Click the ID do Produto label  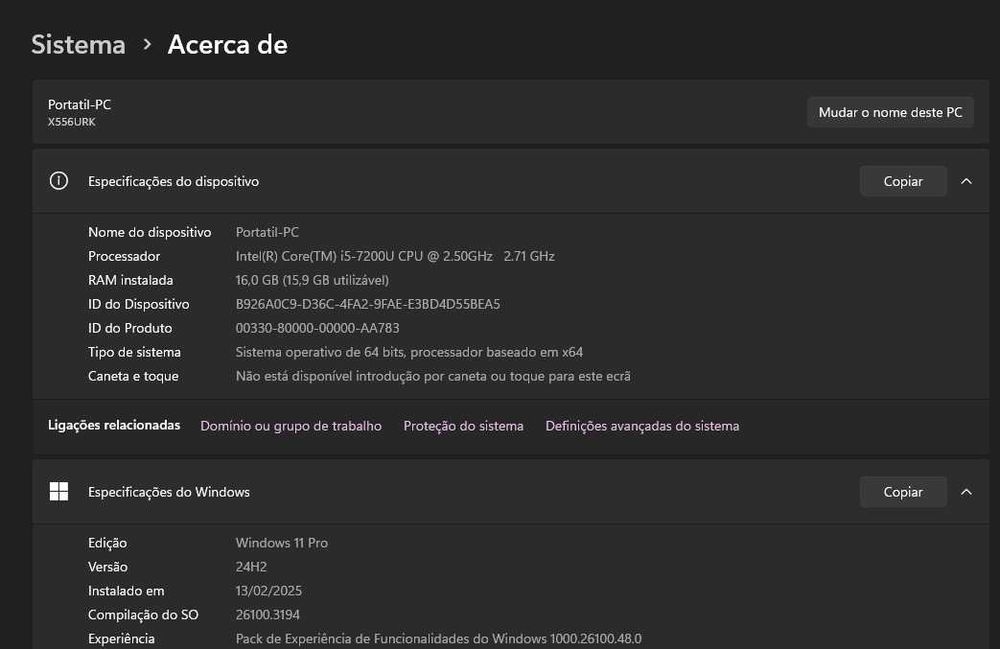(130, 328)
